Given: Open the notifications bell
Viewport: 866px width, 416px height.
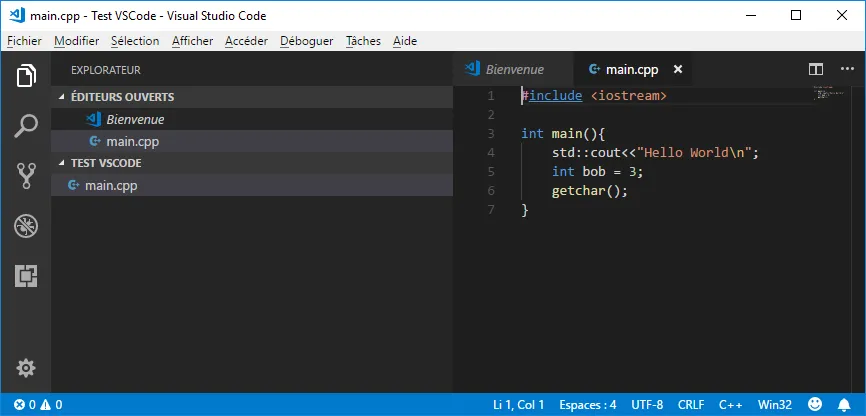Looking at the screenshot, I should coord(844,404).
